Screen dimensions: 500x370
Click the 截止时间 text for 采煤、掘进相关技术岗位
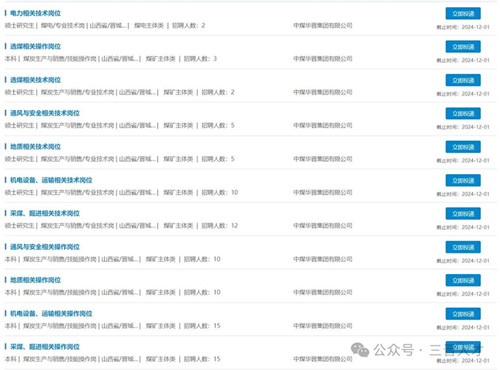click(x=463, y=227)
